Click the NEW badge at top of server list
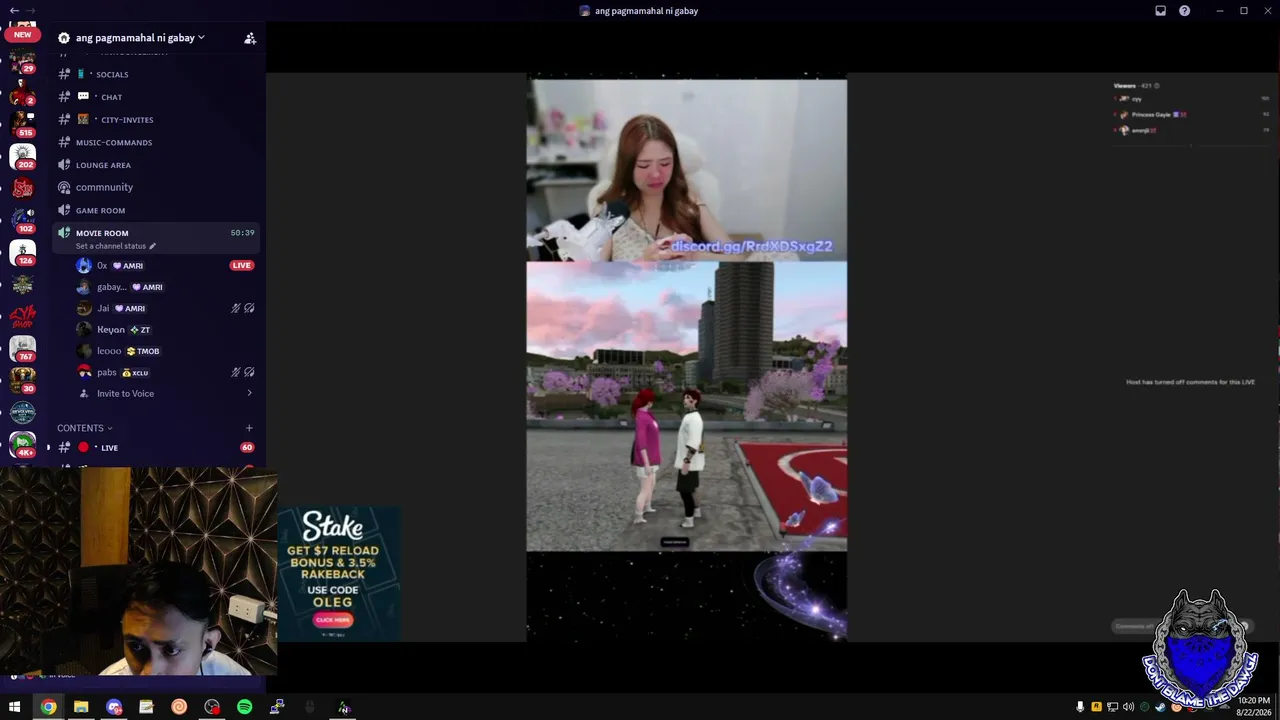Image resolution: width=1280 pixels, height=720 pixels. click(x=22, y=34)
